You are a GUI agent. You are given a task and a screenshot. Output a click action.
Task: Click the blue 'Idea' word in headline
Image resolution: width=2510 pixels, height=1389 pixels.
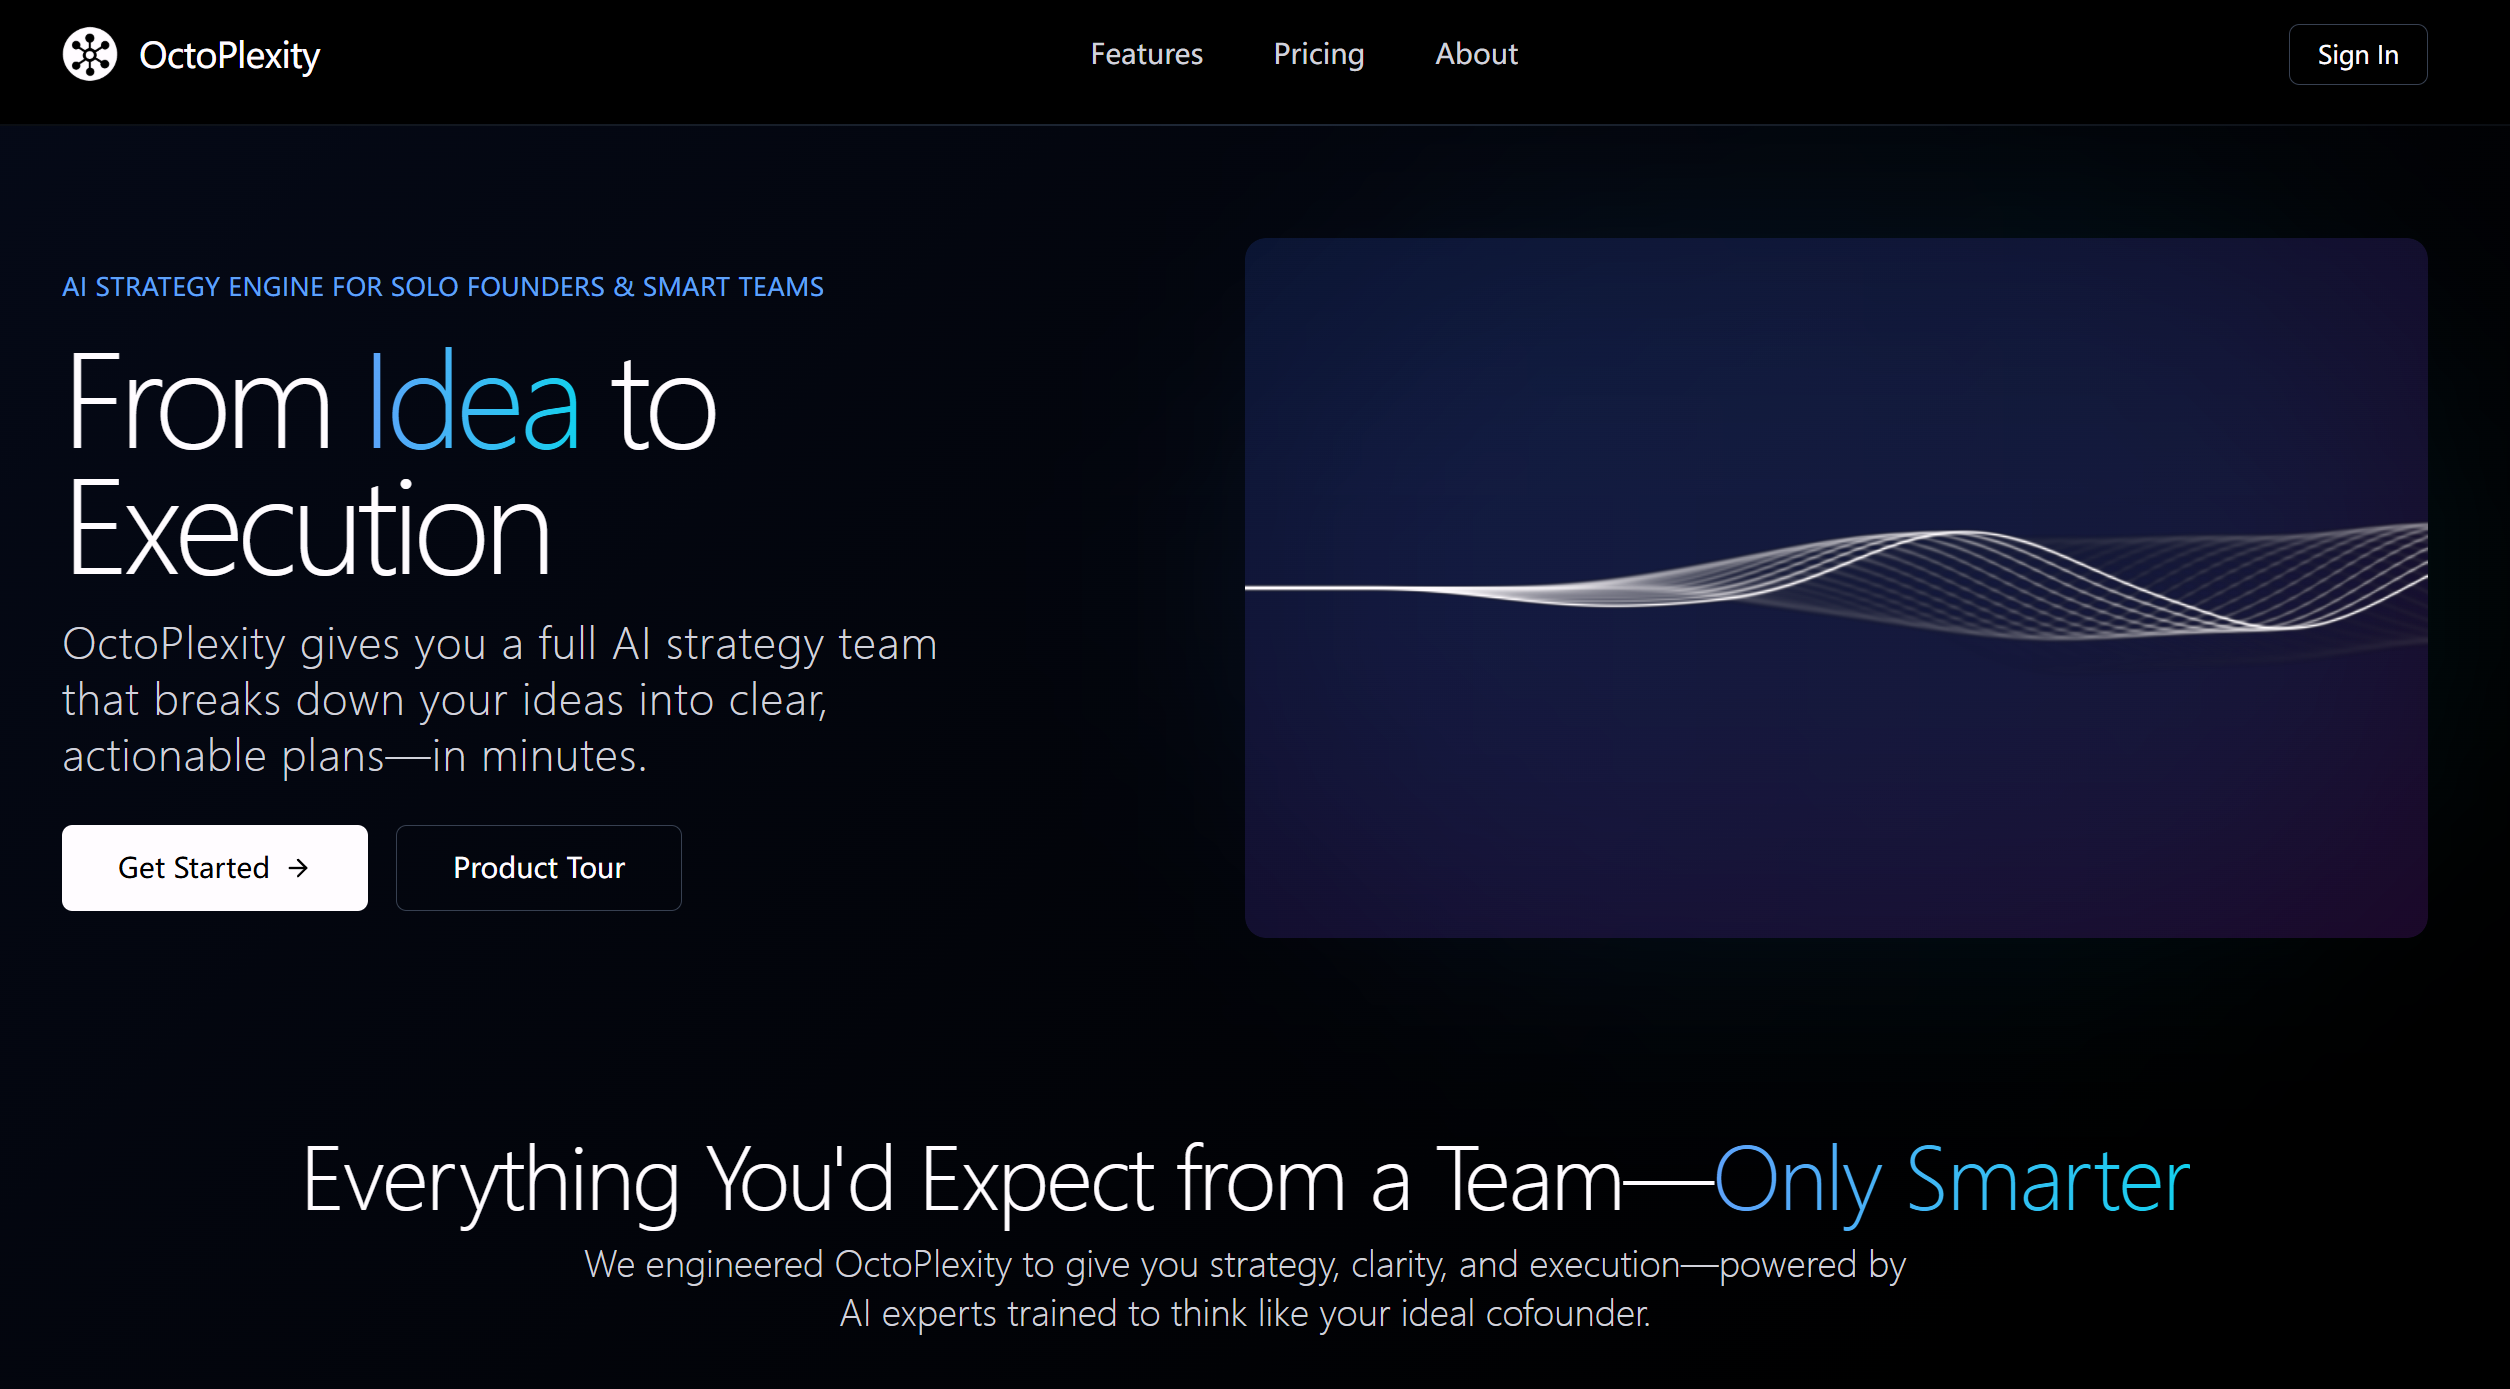473,405
